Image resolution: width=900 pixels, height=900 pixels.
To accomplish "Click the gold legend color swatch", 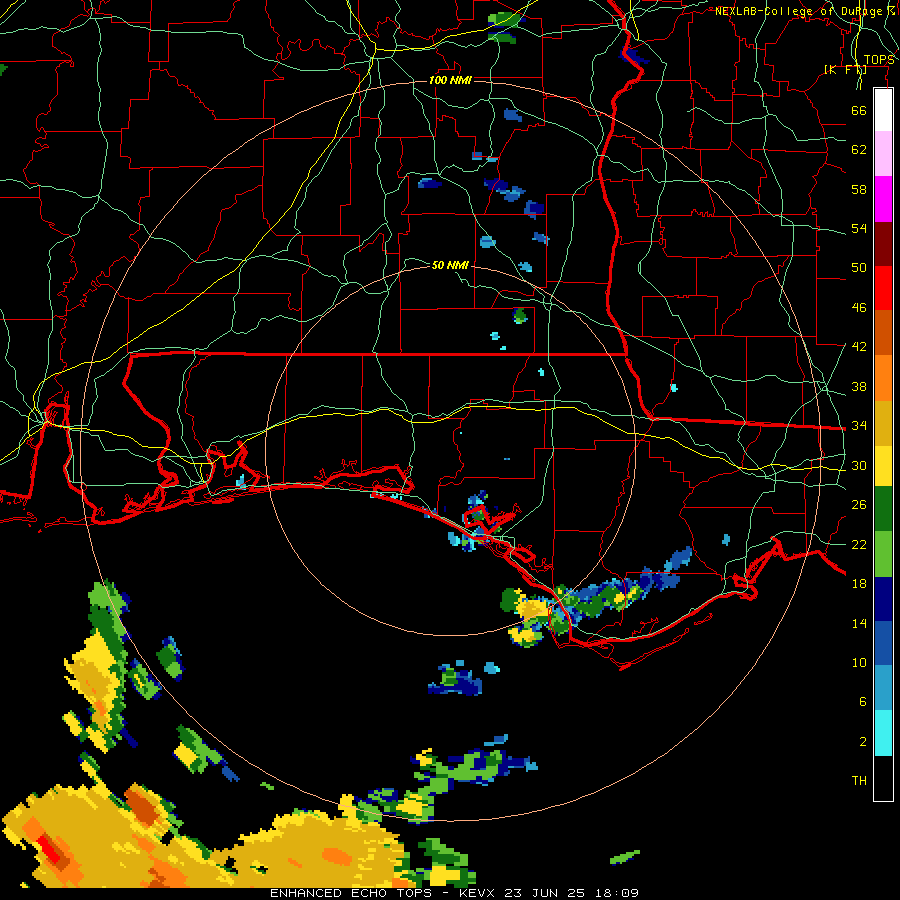I will tap(883, 423).
